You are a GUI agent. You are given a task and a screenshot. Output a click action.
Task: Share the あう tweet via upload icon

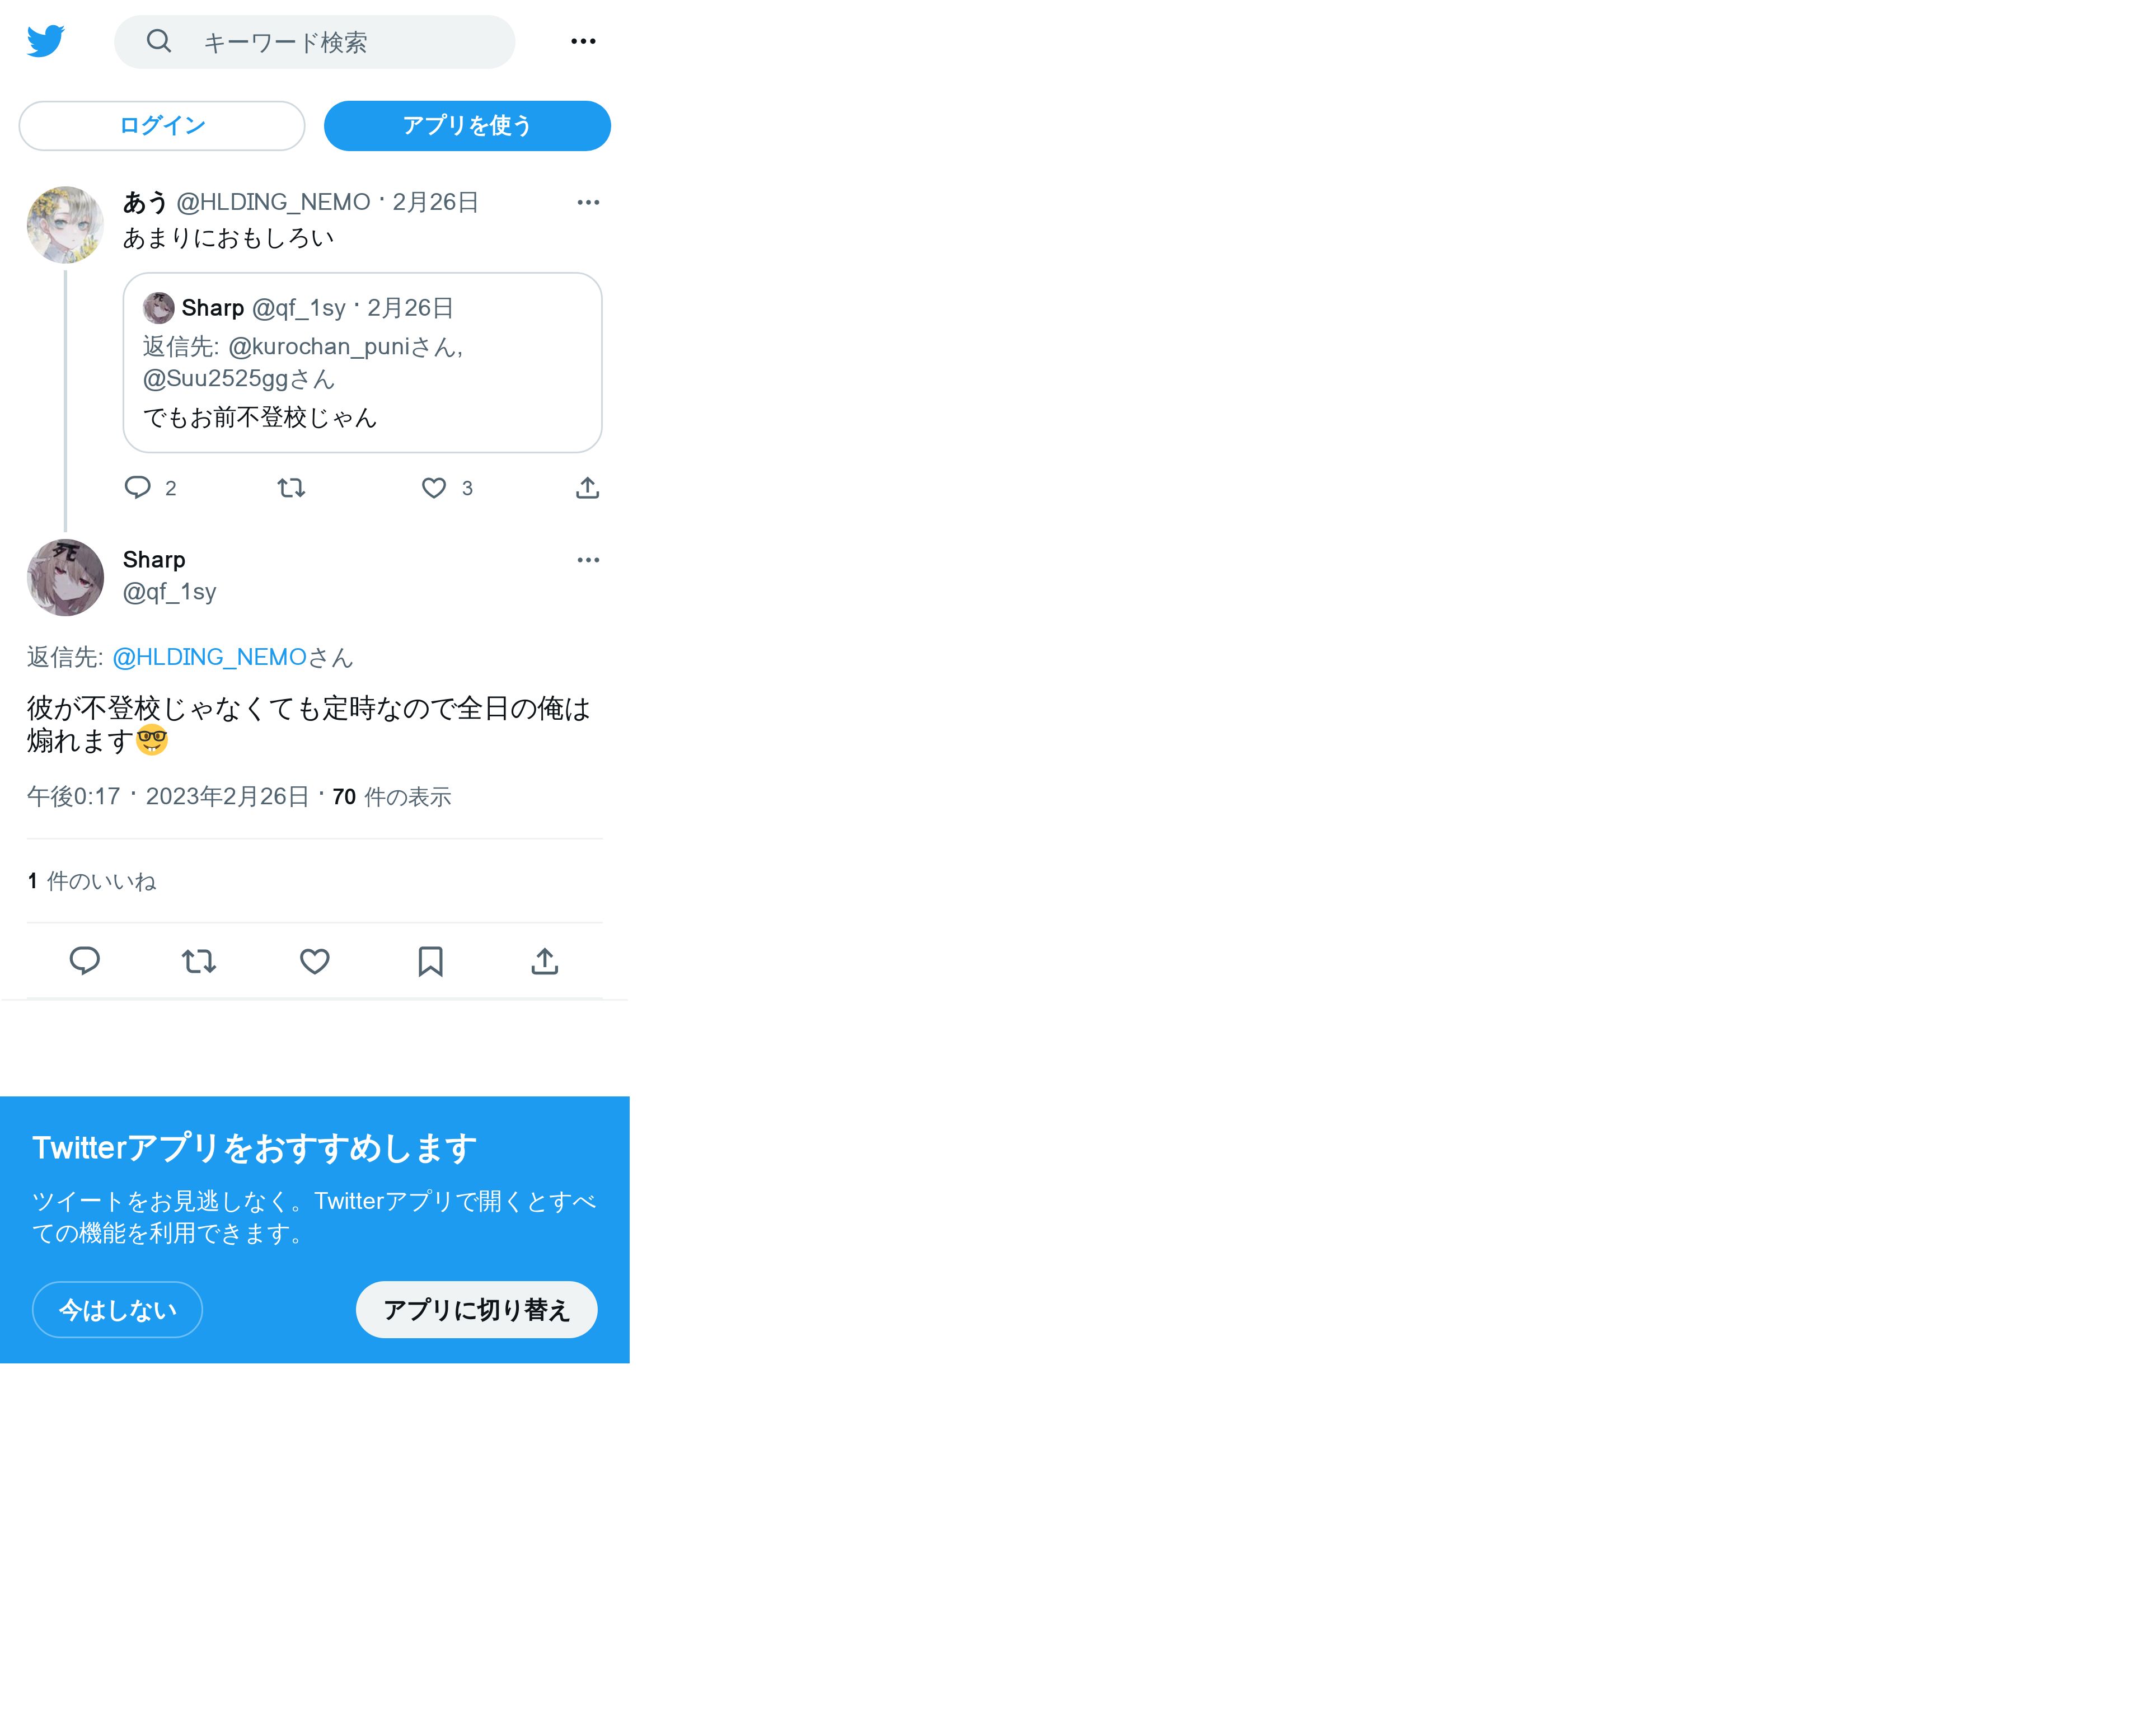click(x=588, y=487)
